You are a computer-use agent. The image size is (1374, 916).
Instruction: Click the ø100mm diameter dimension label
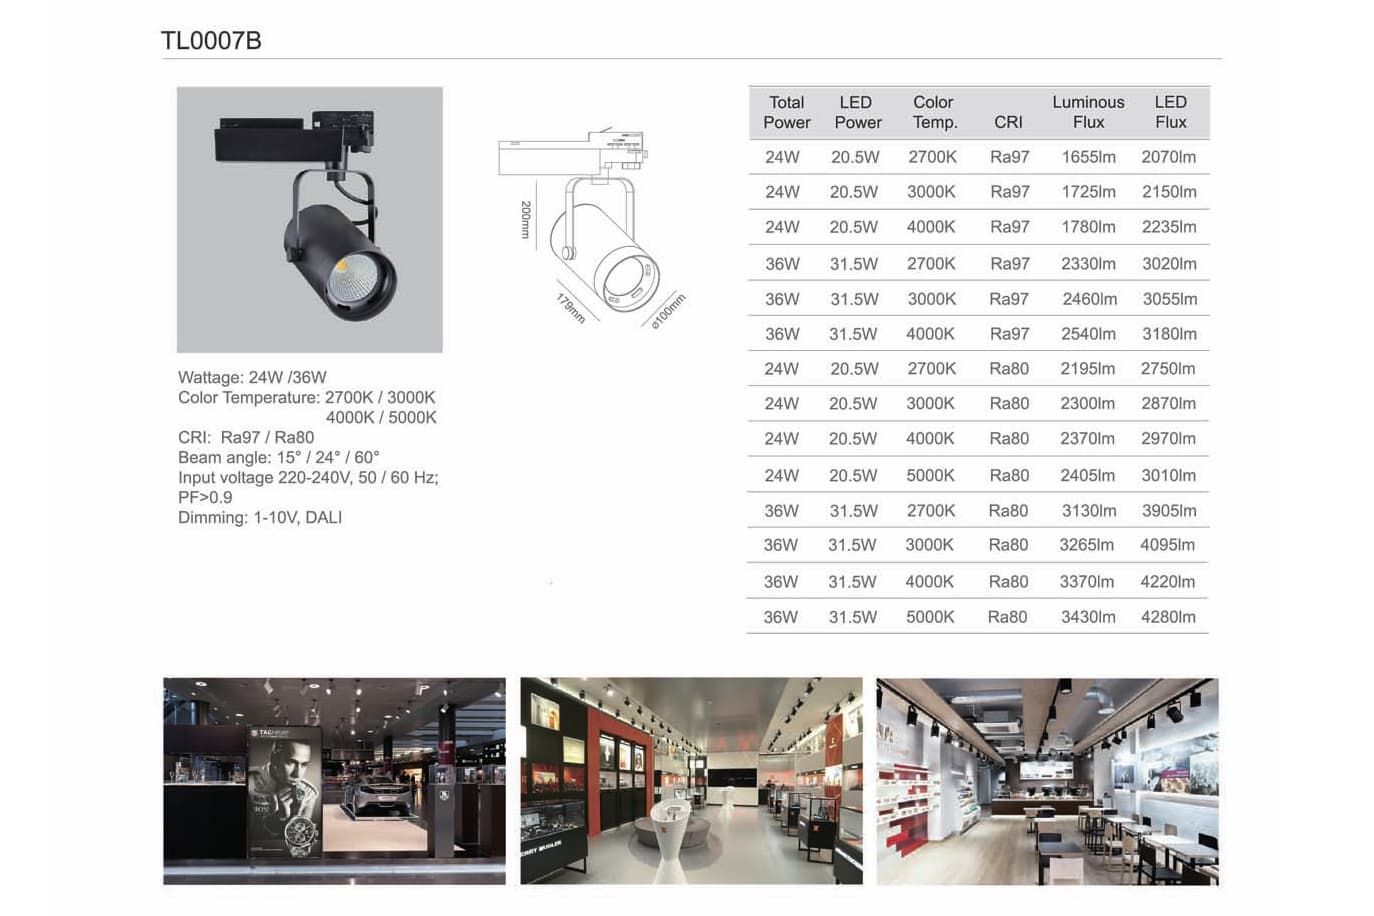click(668, 310)
